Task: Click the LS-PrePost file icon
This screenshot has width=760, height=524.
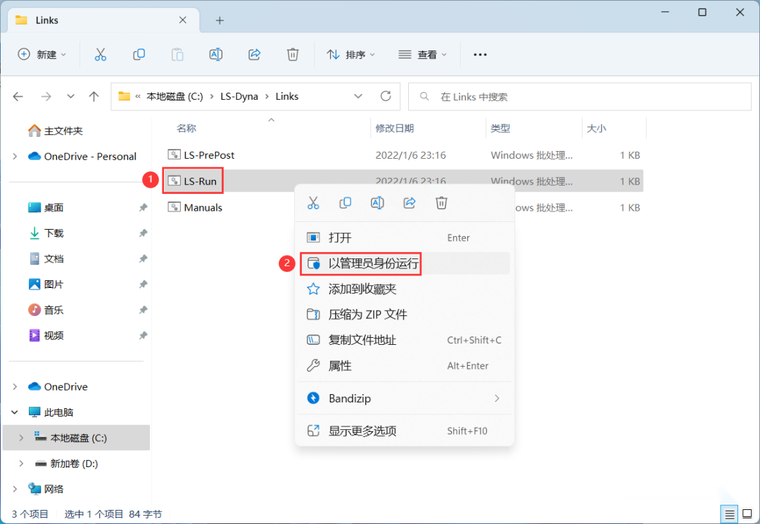Action: [174, 155]
